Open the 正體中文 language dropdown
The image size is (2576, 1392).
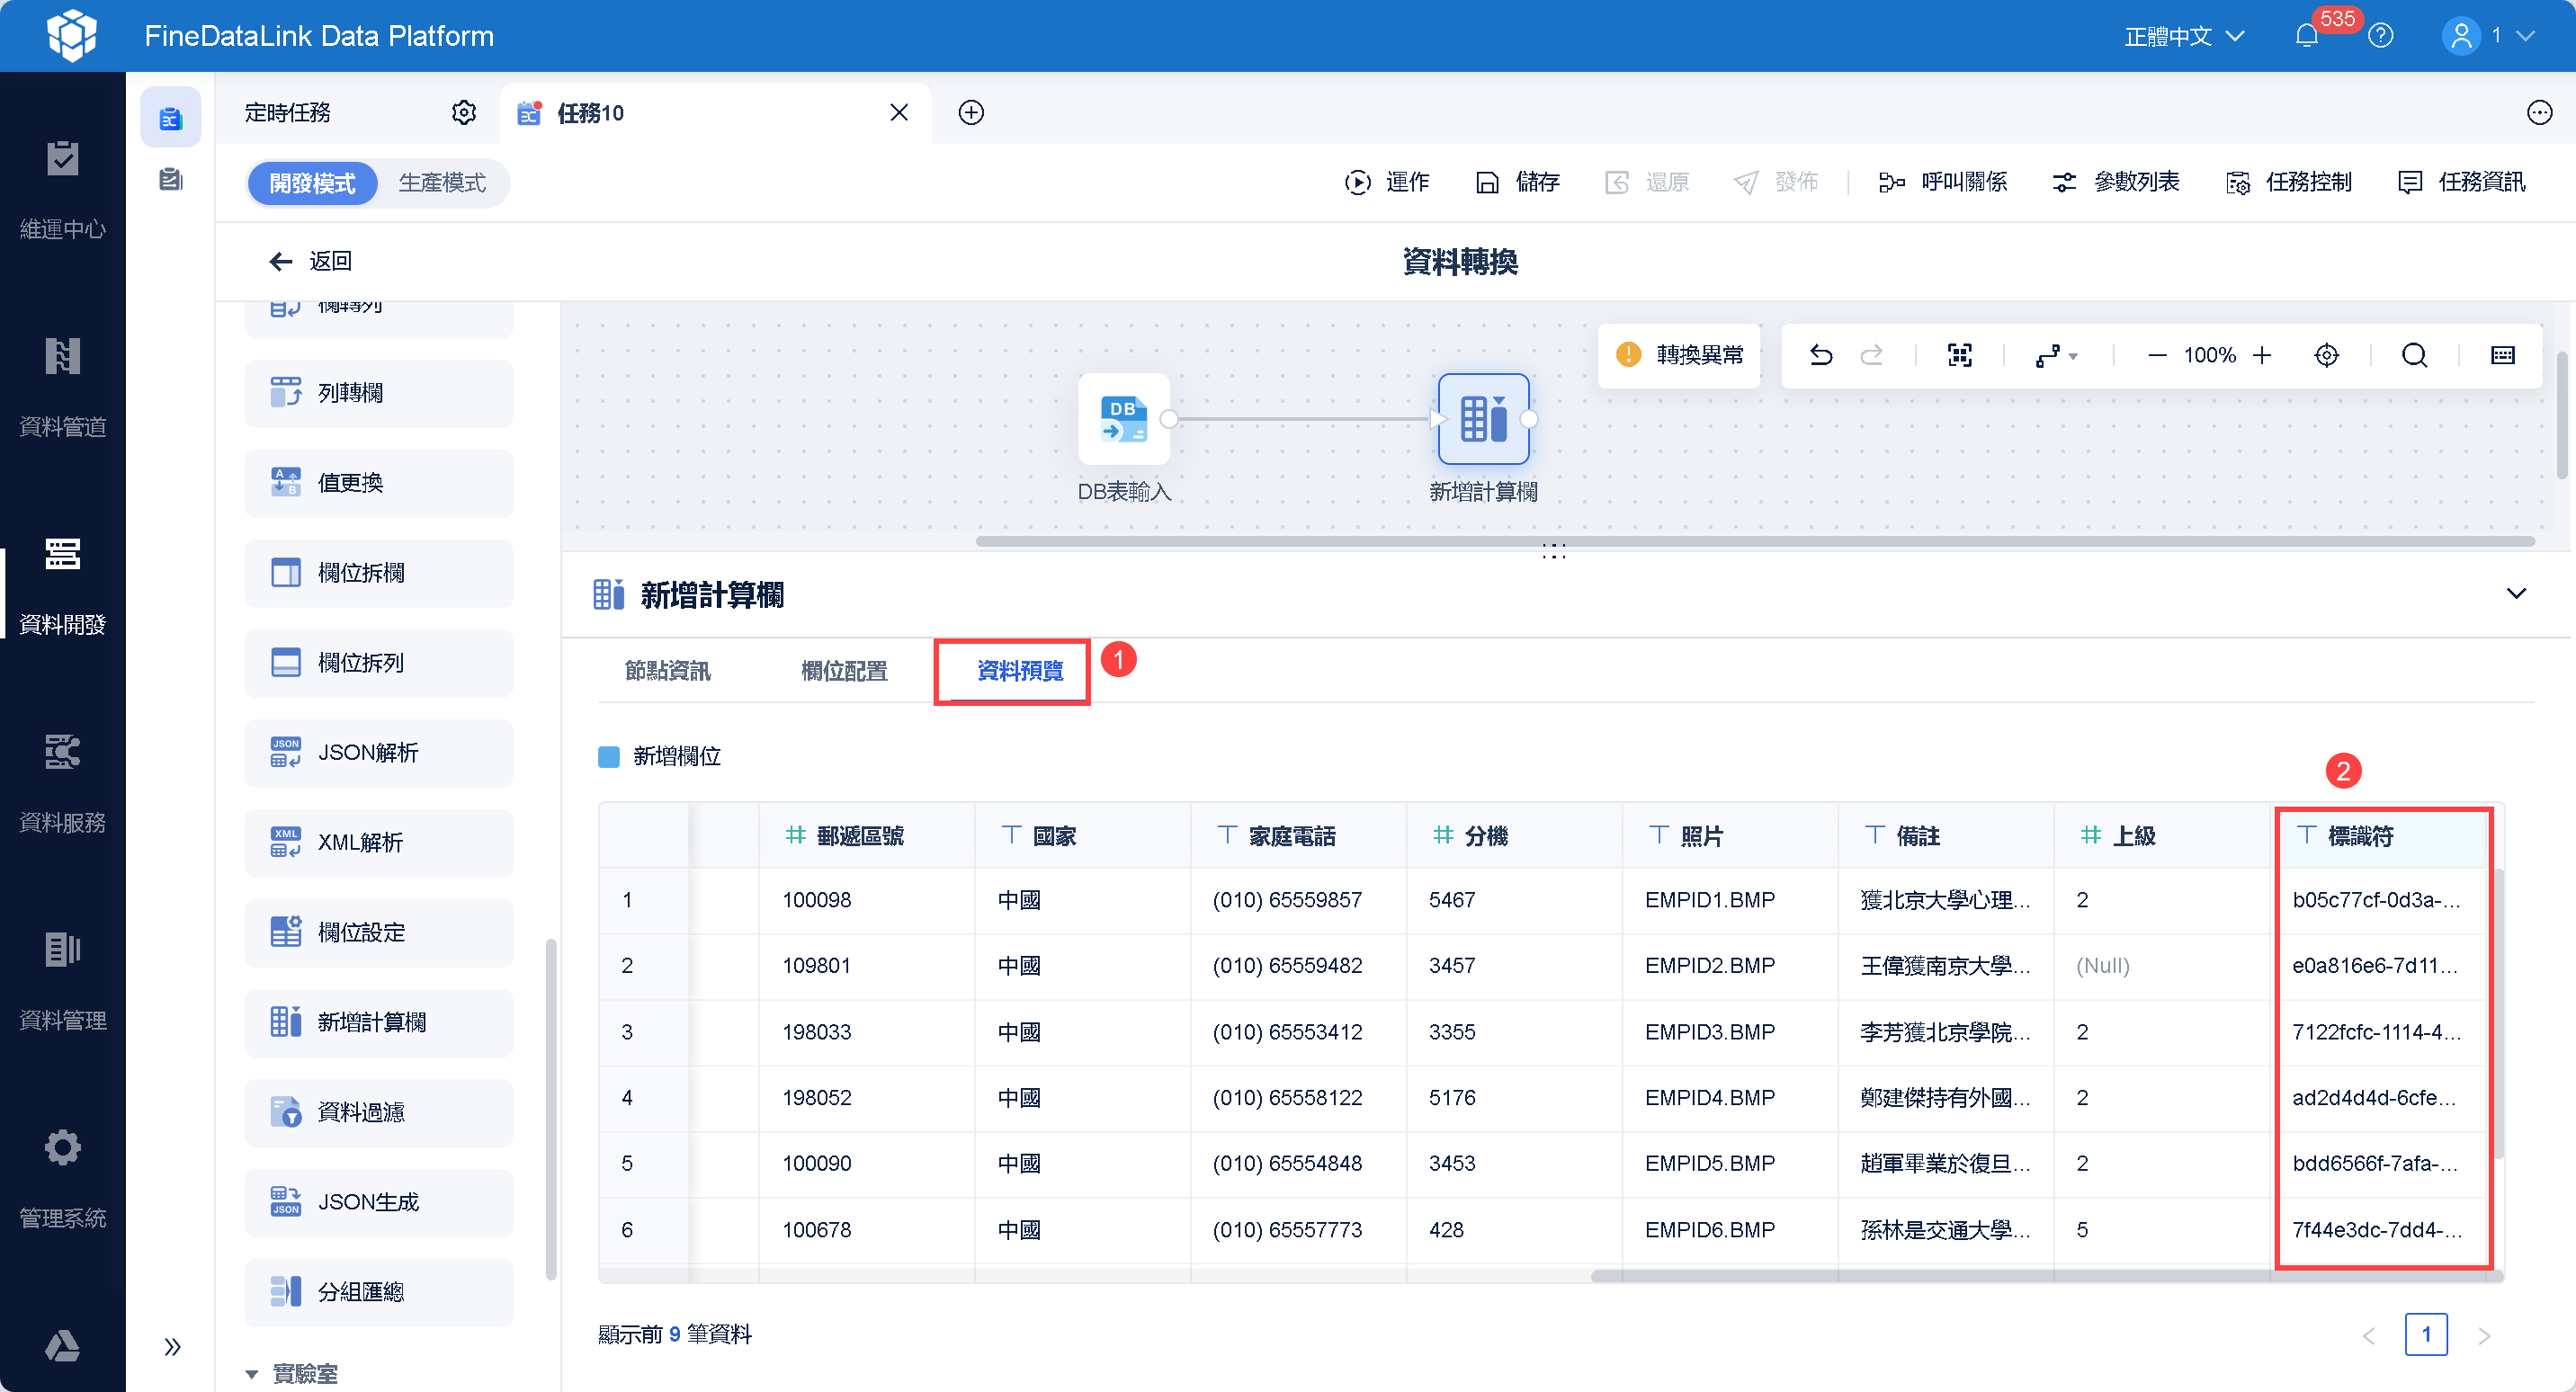(x=2184, y=36)
